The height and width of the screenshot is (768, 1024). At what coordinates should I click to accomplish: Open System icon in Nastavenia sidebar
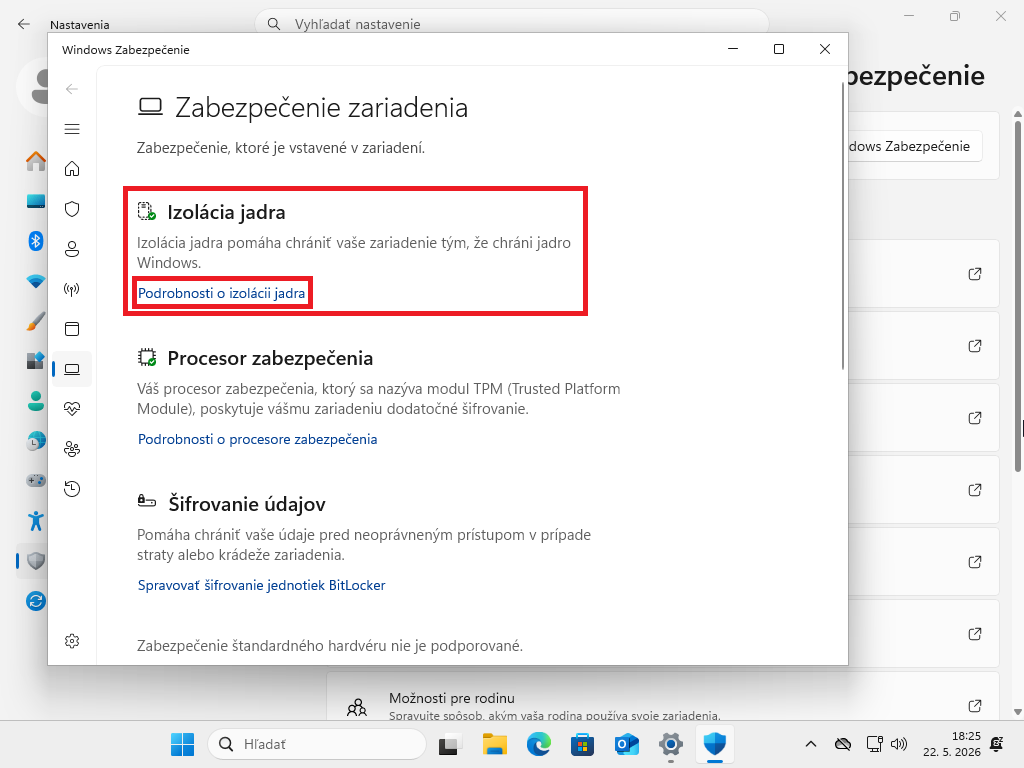(x=35, y=200)
